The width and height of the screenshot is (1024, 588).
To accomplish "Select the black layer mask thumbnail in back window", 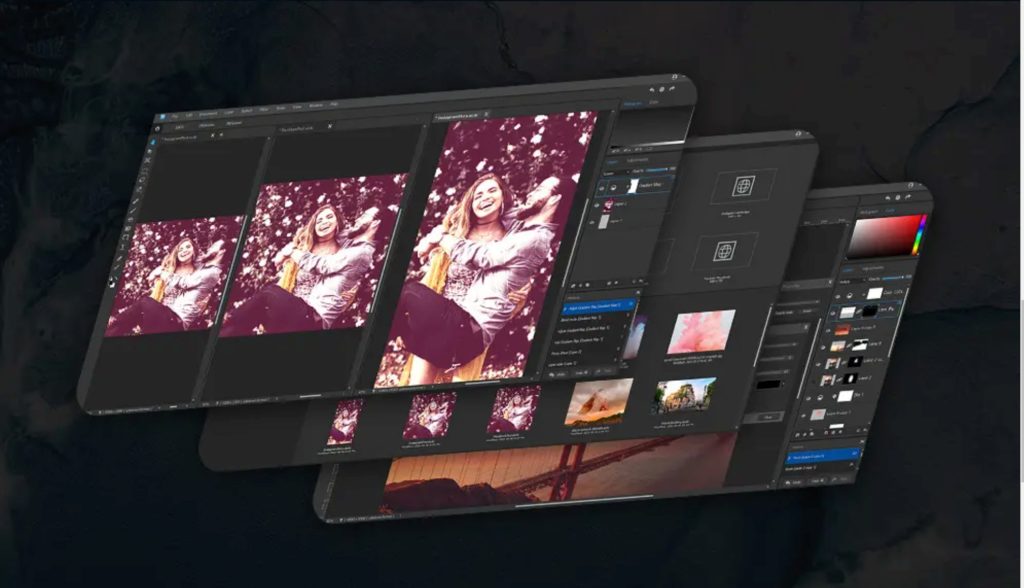I will coord(869,310).
